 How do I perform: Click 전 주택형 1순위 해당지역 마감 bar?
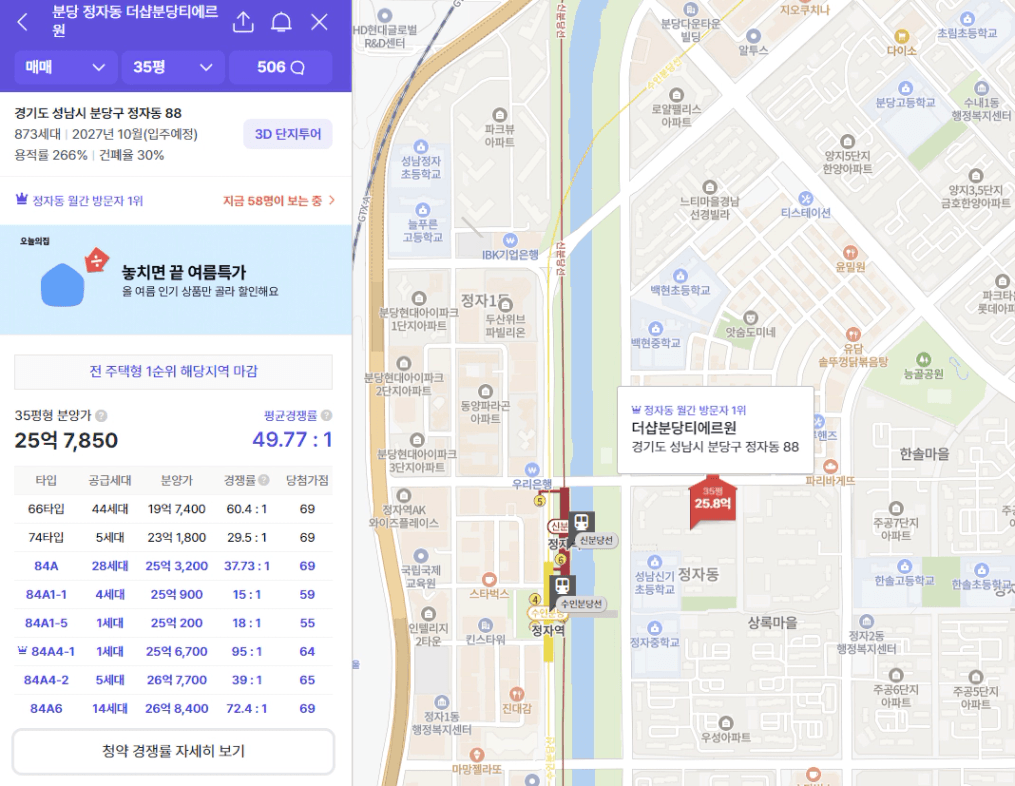(x=173, y=371)
